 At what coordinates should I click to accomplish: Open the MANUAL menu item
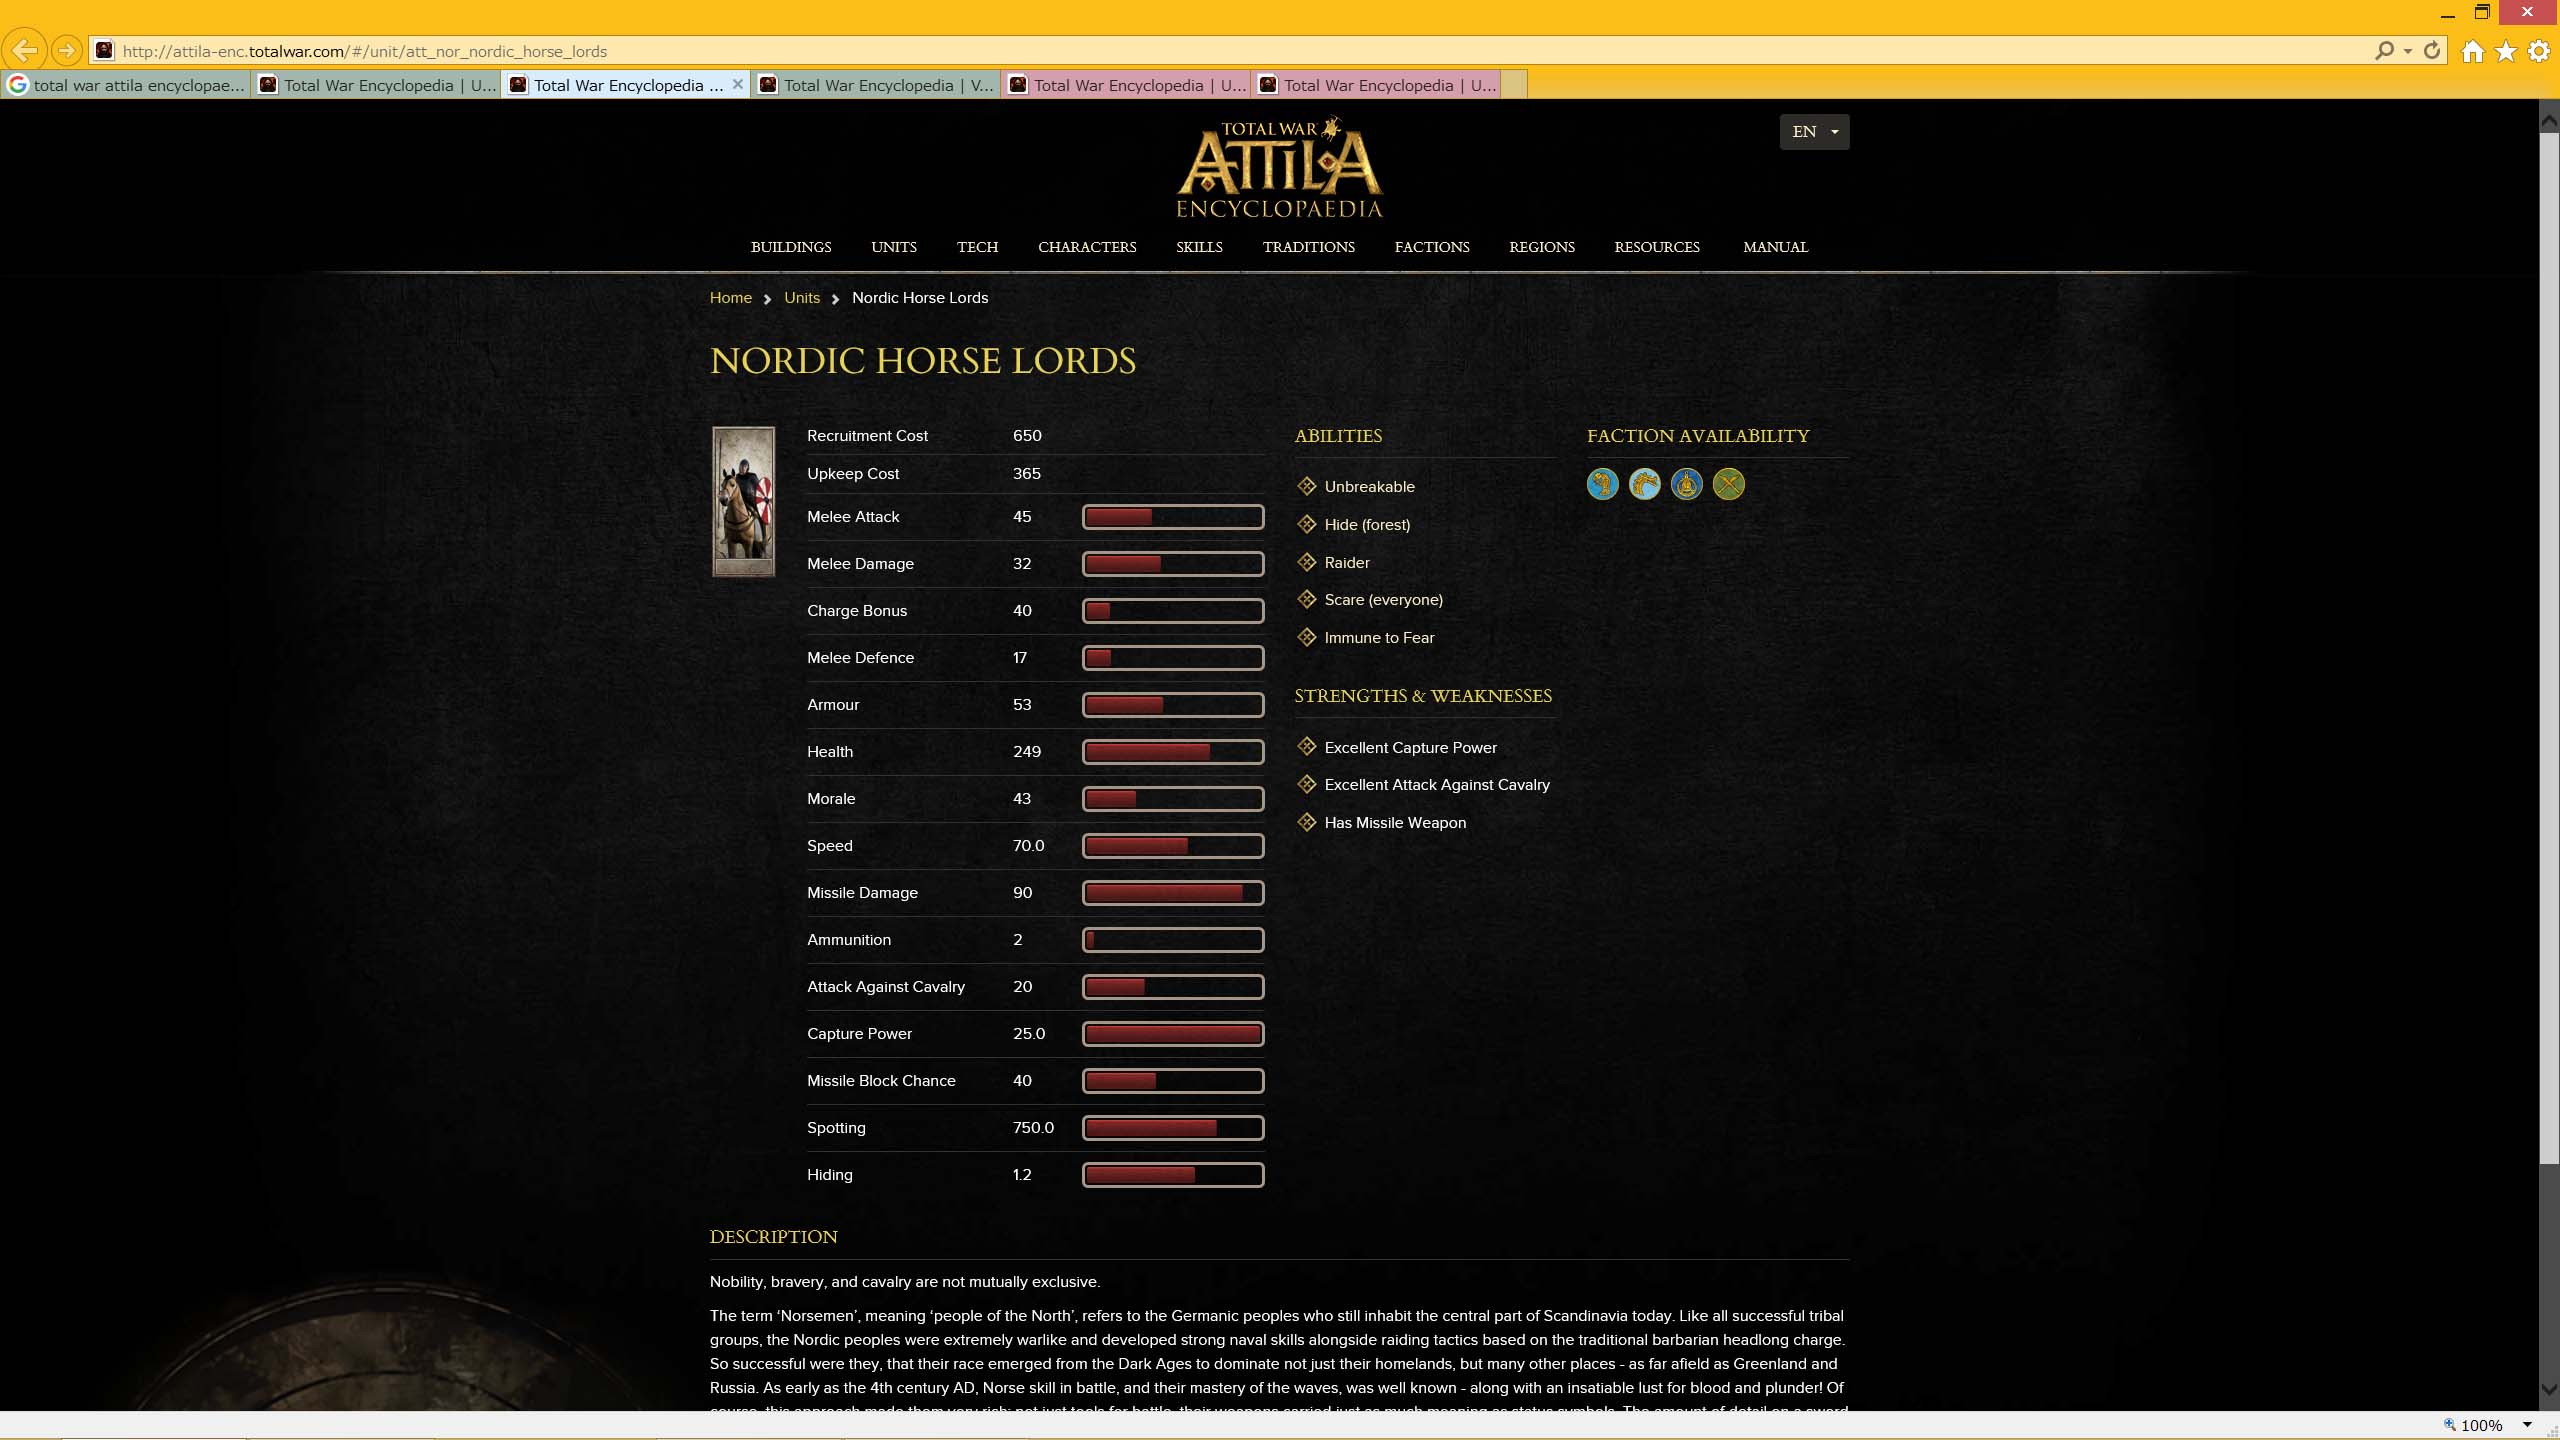point(1775,247)
